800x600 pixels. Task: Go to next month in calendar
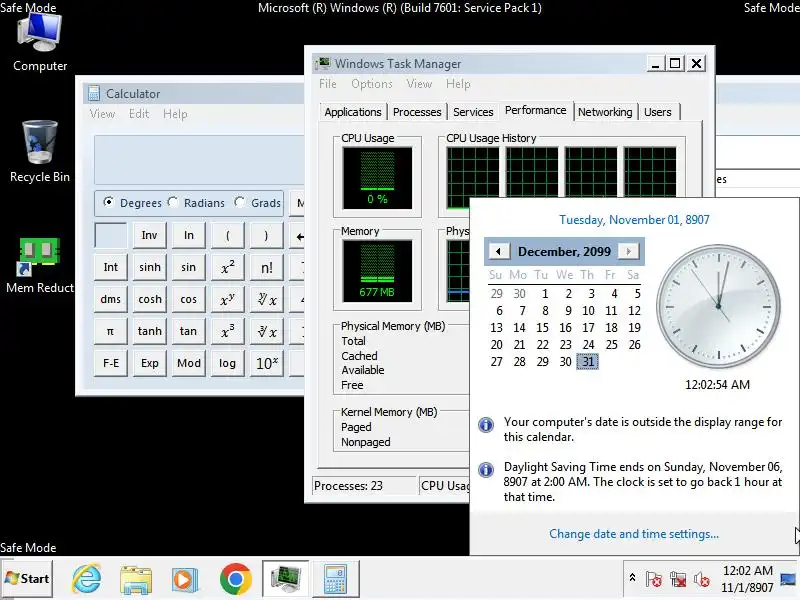pos(629,251)
